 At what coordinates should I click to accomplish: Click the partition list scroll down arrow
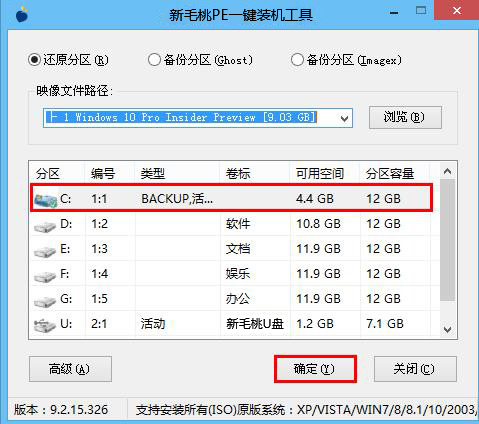(x=448, y=329)
